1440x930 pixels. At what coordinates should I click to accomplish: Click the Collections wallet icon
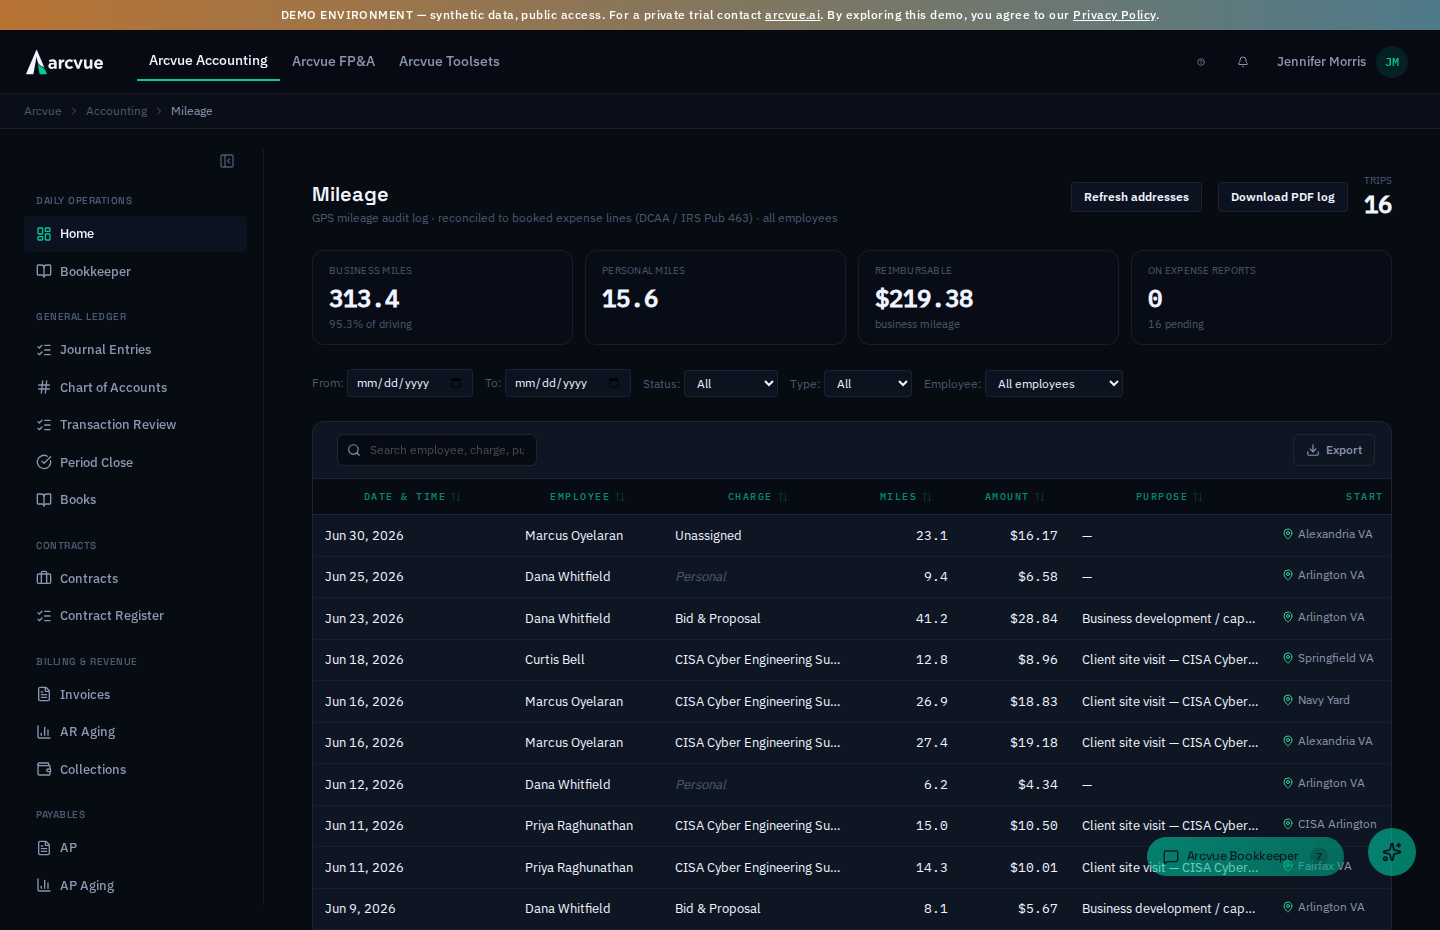click(44, 769)
